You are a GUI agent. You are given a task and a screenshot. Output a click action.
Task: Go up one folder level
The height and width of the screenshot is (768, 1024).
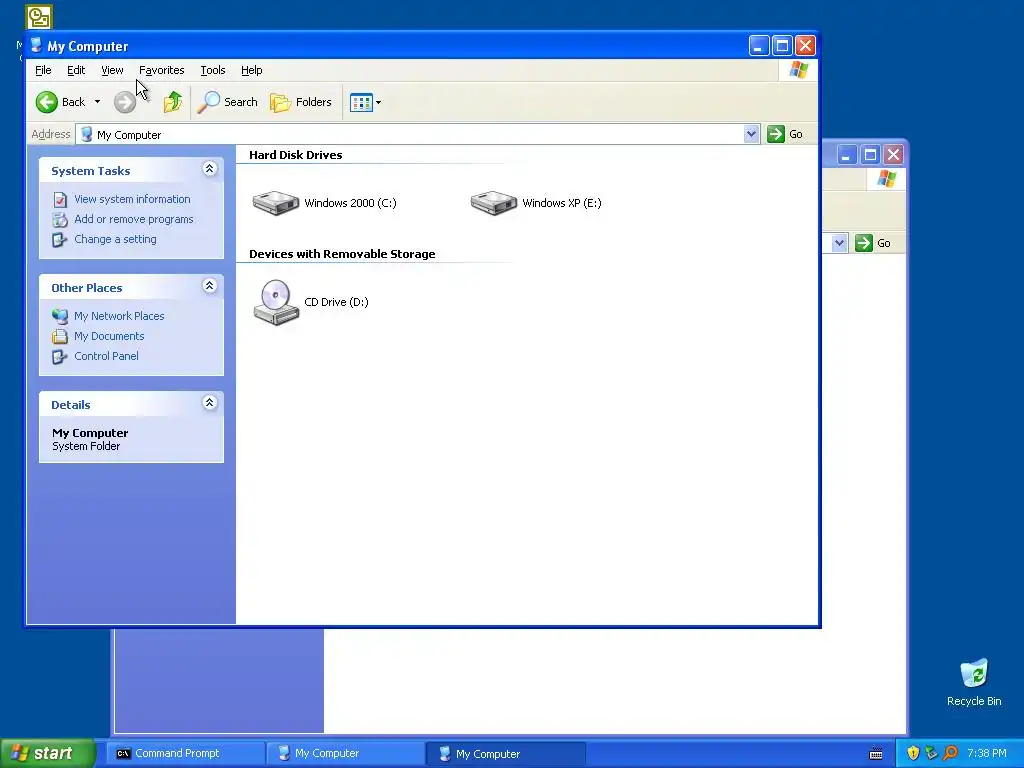coord(173,102)
